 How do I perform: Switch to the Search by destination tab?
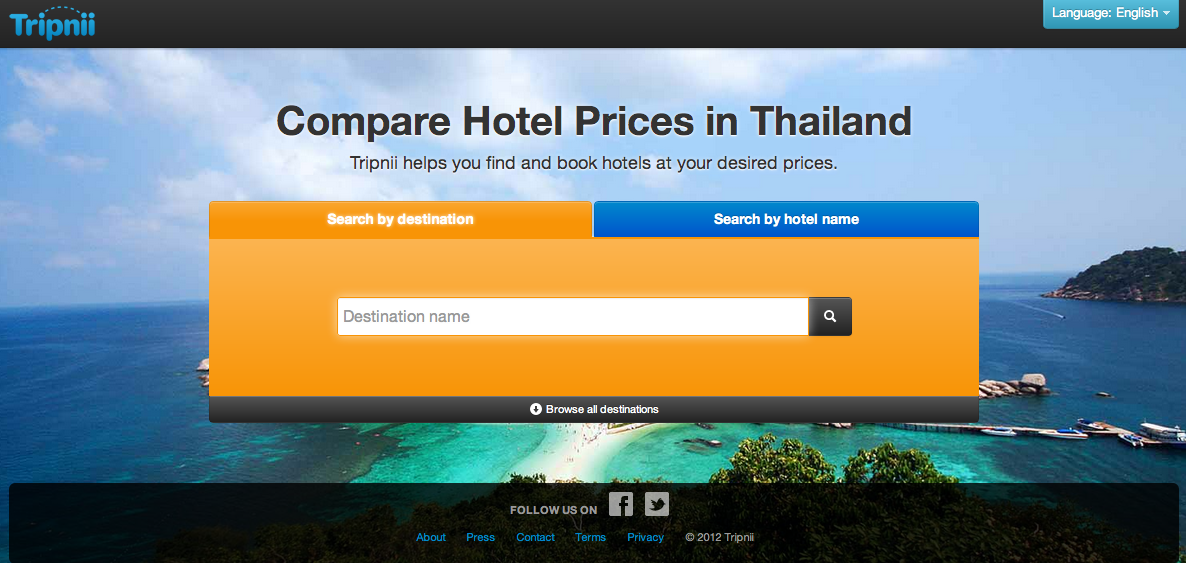tap(400, 219)
